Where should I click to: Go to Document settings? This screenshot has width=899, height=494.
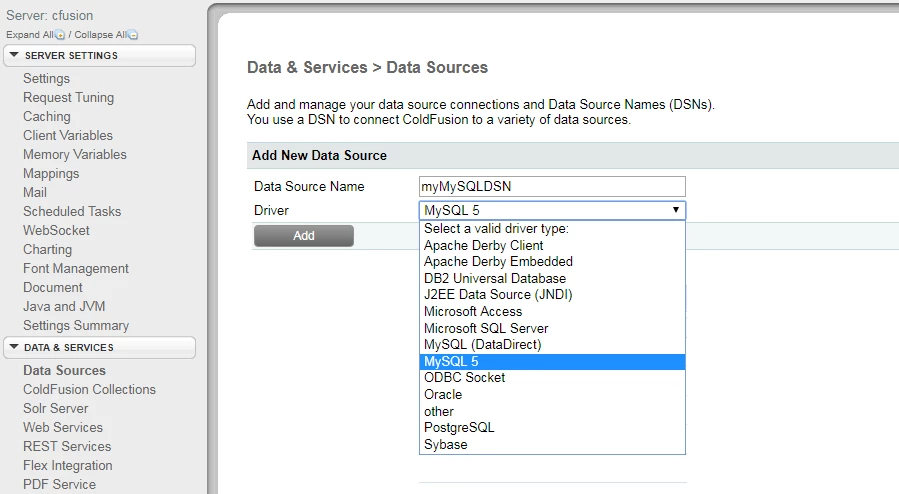[x=53, y=287]
